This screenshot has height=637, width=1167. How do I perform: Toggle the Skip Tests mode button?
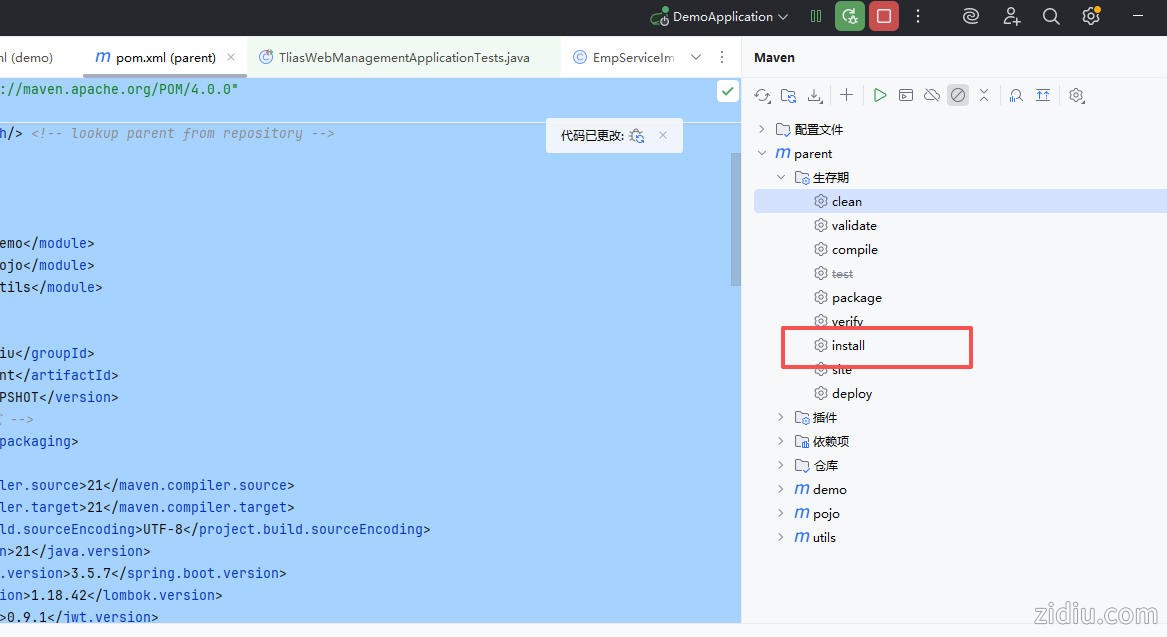pyautogui.click(x=958, y=95)
